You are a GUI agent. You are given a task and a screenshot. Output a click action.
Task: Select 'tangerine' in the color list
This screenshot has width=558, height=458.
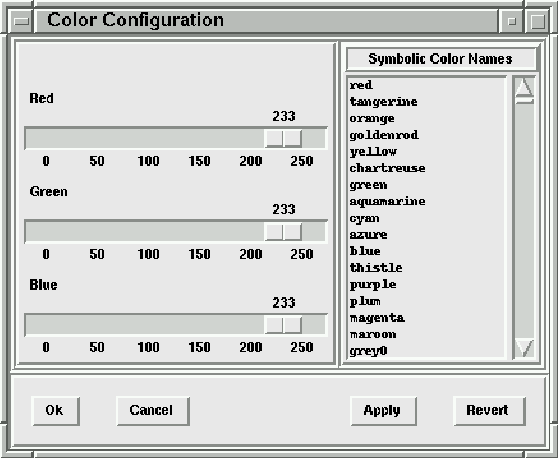click(x=426, y=102)
